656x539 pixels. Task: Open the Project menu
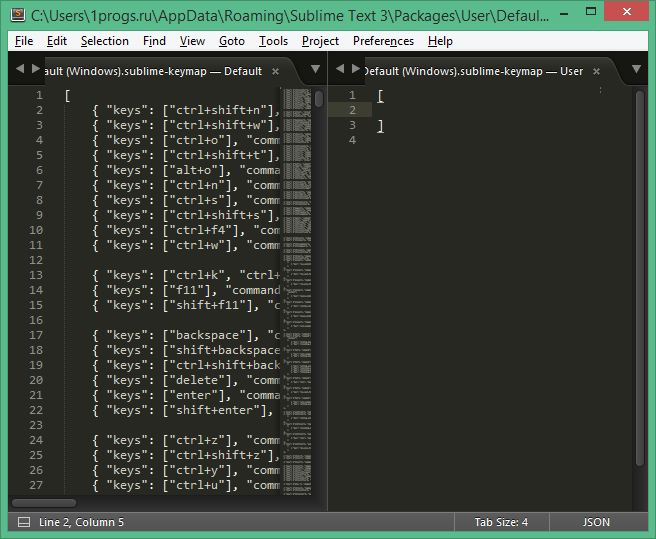pyautogui.click(x=320, y=41)
